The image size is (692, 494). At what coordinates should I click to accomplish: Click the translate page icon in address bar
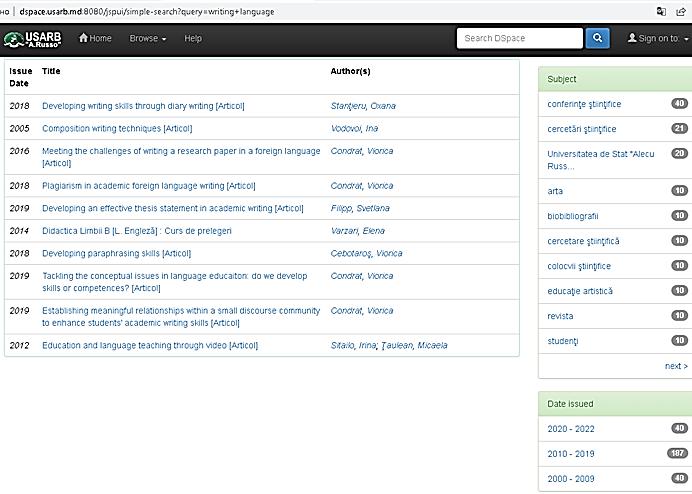(660, 10)
